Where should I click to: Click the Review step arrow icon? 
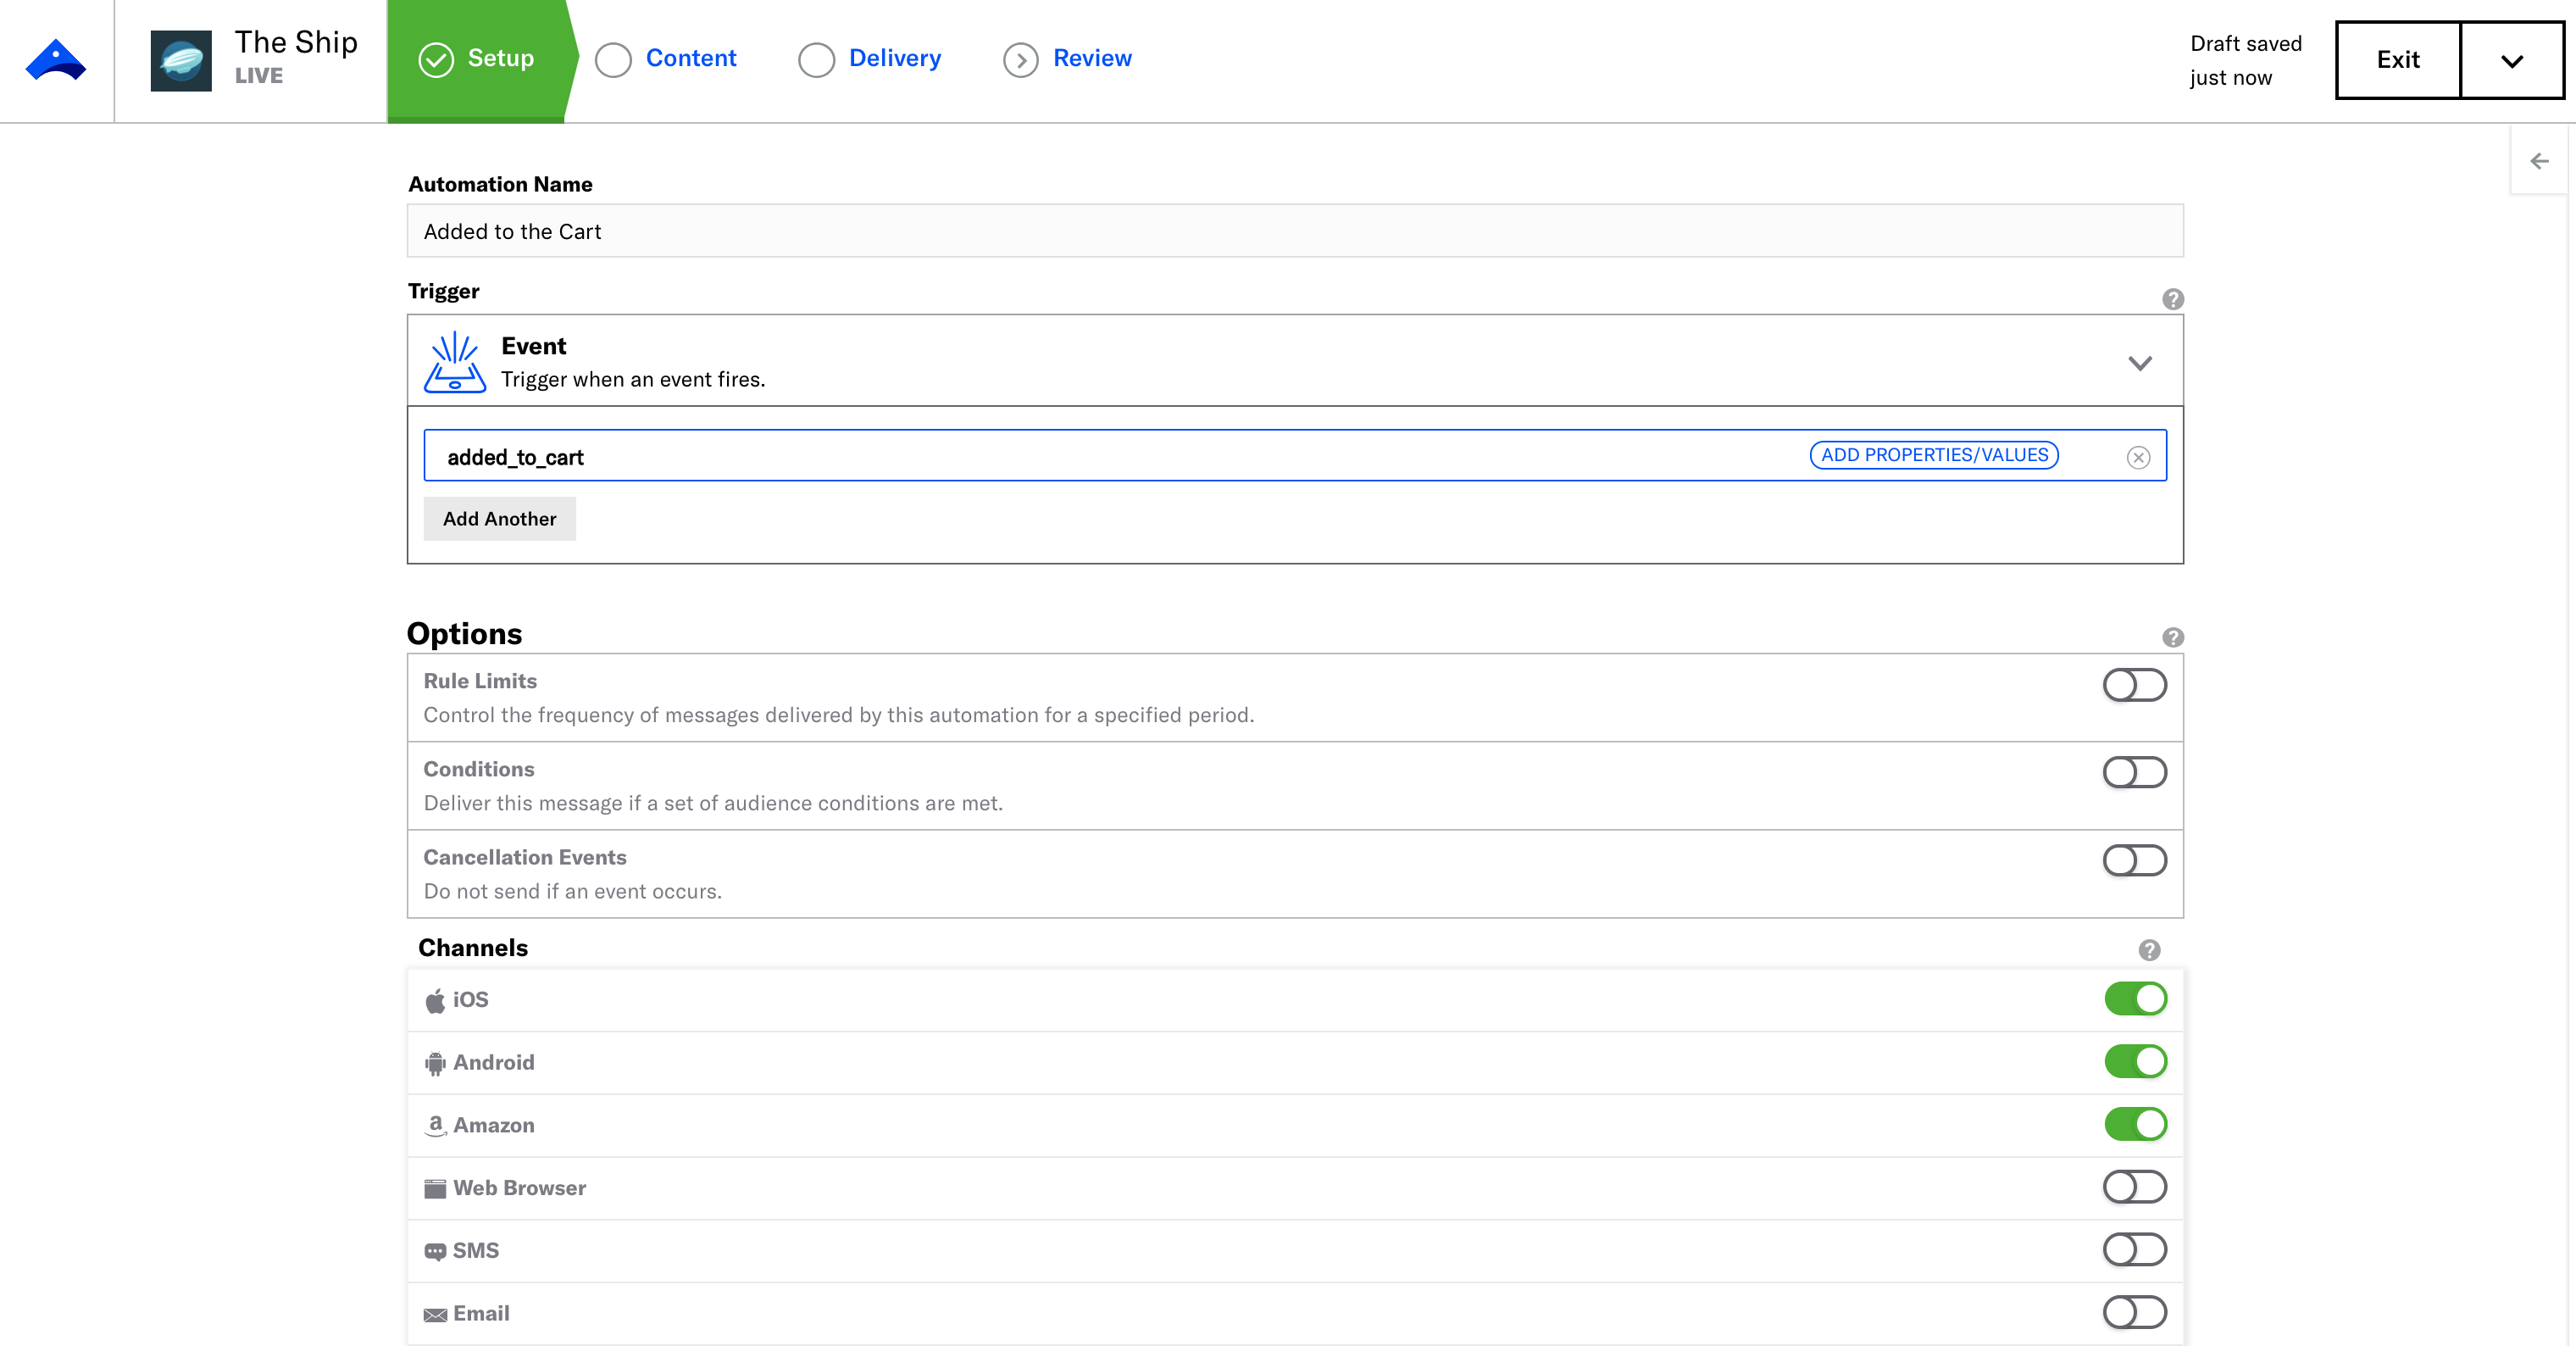1020,60
